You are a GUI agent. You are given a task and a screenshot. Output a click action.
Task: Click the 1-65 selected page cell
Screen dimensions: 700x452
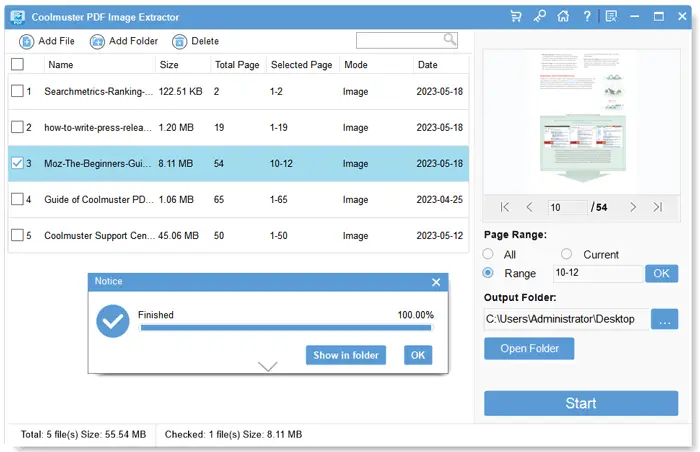pyautogui.click(x=279, y=200)
